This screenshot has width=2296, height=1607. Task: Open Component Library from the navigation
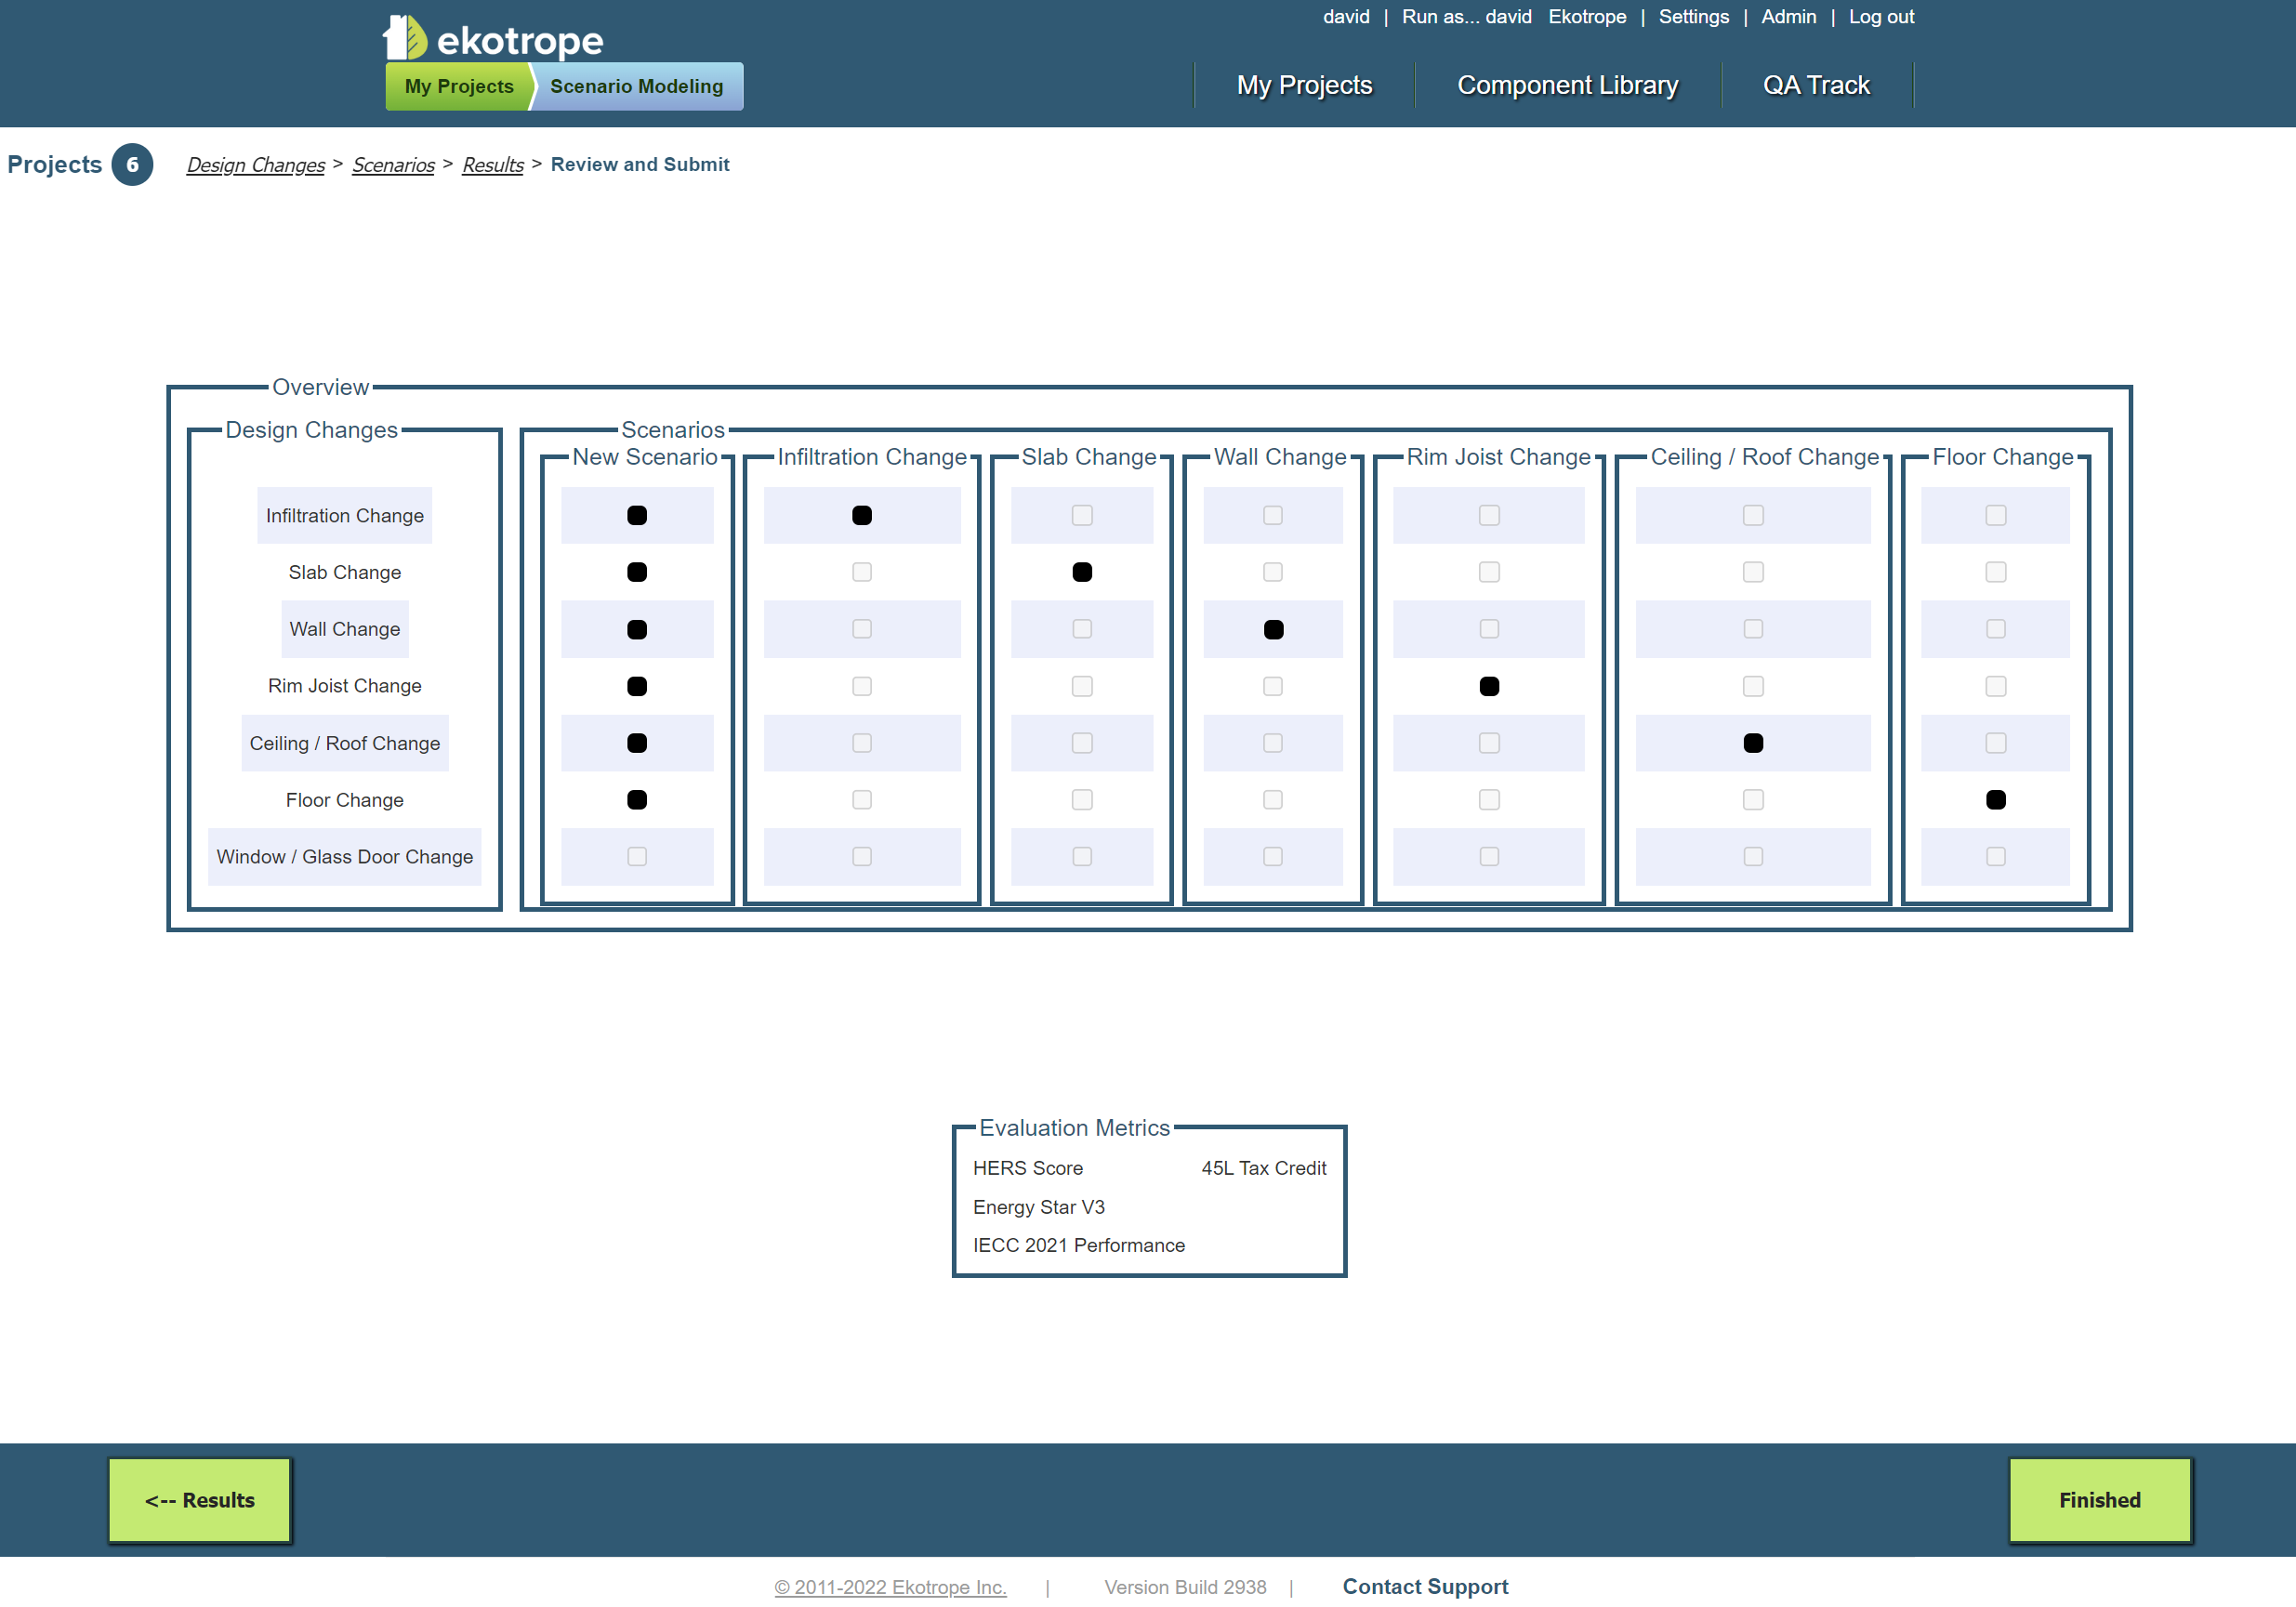click(1567, 85)
